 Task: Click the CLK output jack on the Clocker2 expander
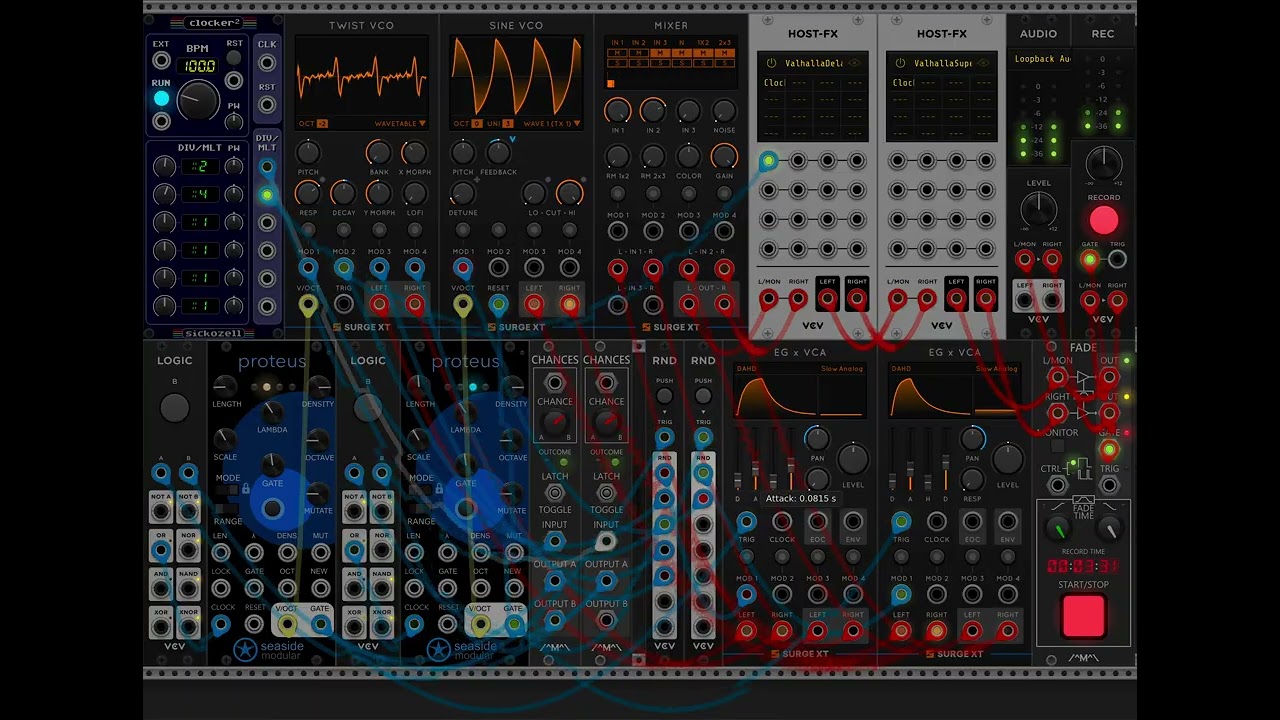[x=267, y=63]
